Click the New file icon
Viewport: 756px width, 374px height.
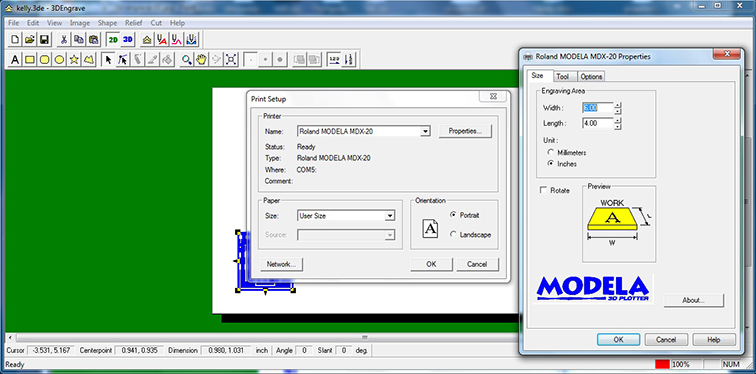(15, 40)
